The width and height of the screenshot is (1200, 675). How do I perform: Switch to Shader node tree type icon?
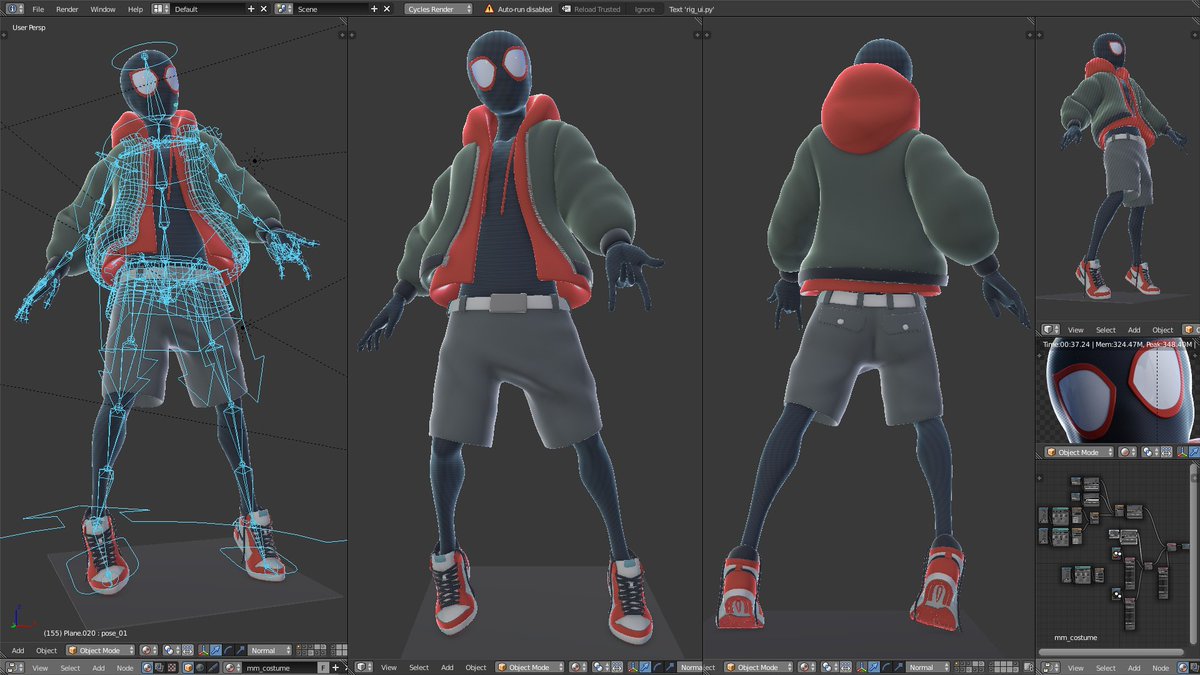(148, 668)
